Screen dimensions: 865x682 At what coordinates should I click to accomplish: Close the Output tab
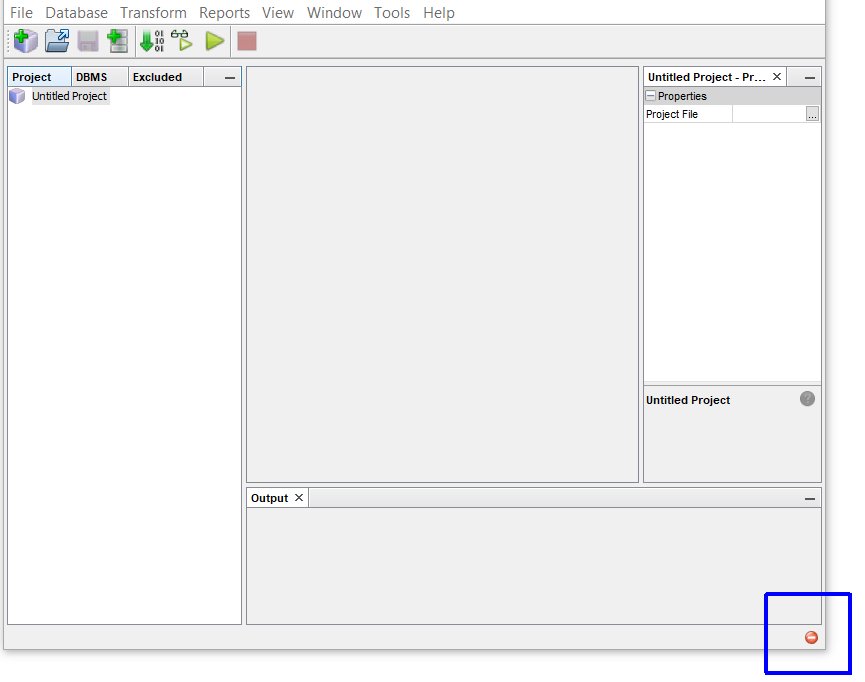click(299, 498)
